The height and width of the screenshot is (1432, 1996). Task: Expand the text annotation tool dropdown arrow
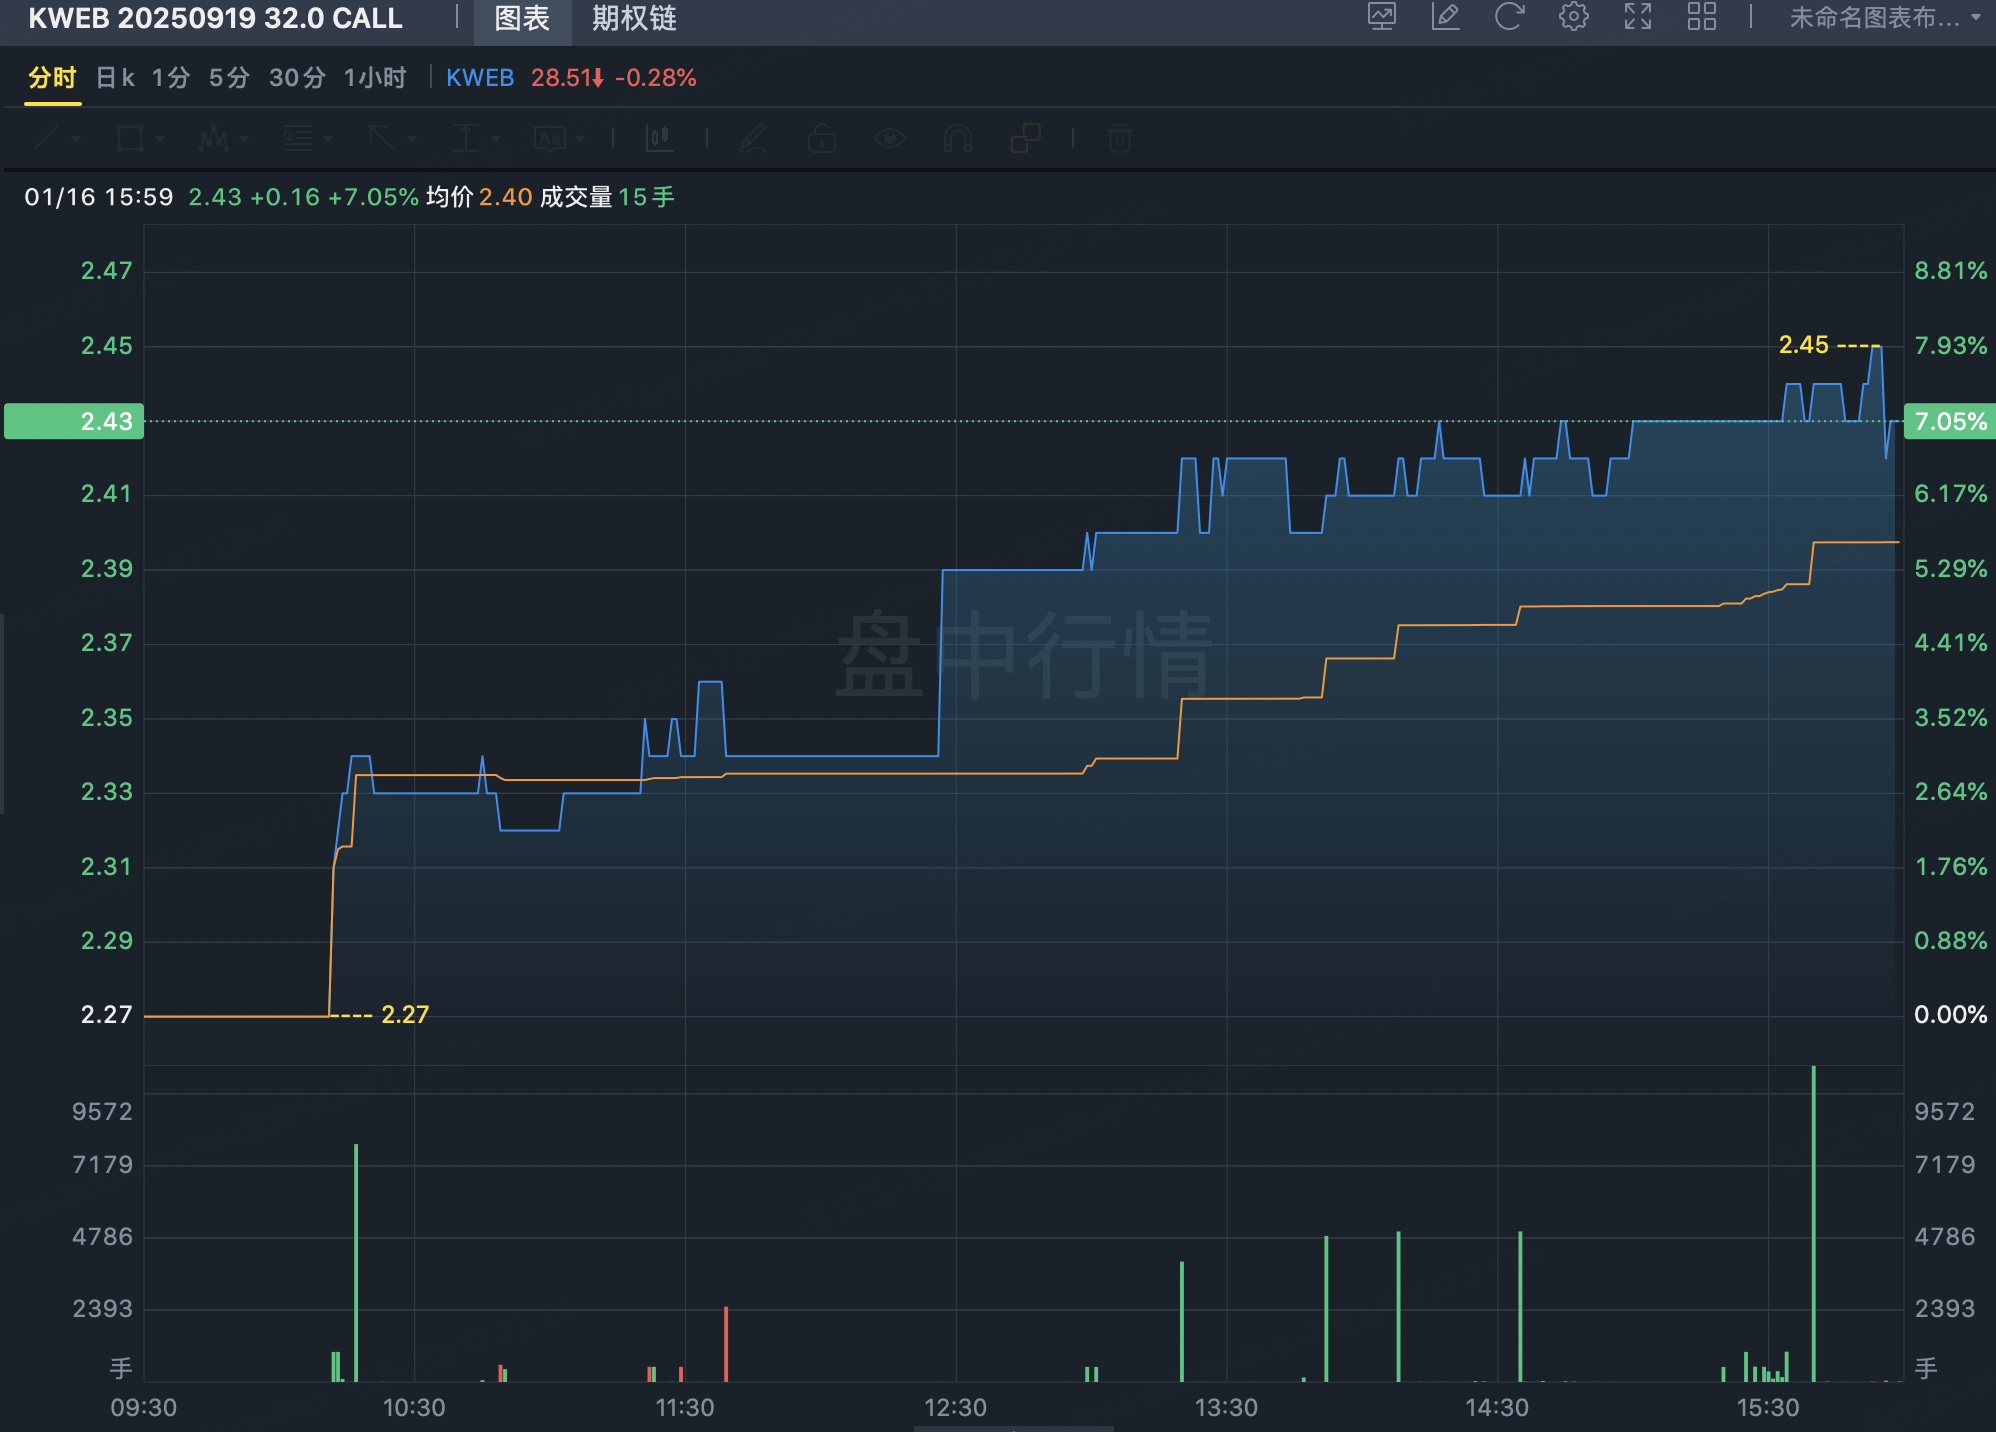pyautogui.click(x=580, y=139)
